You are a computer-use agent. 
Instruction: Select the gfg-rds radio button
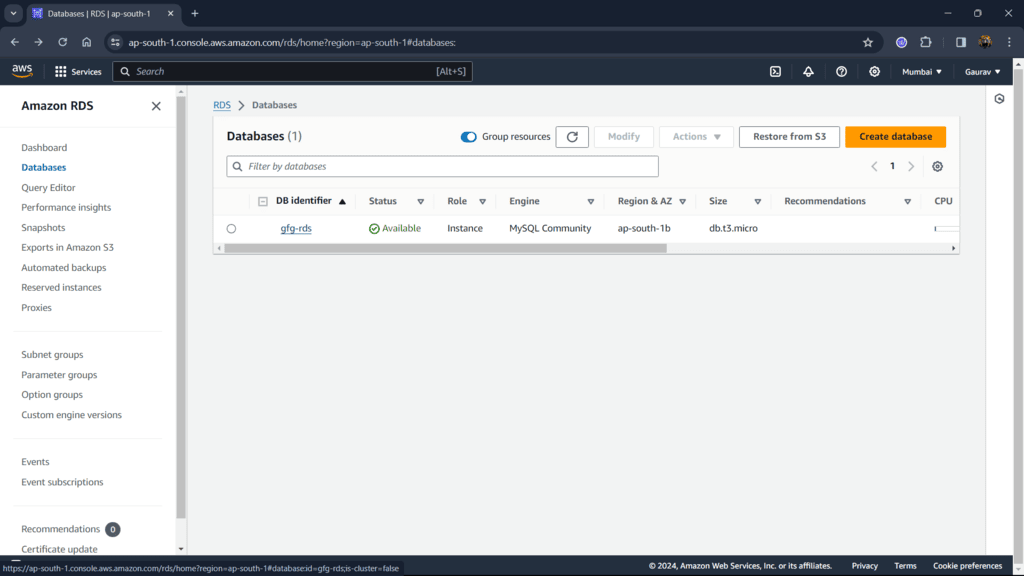231,229
